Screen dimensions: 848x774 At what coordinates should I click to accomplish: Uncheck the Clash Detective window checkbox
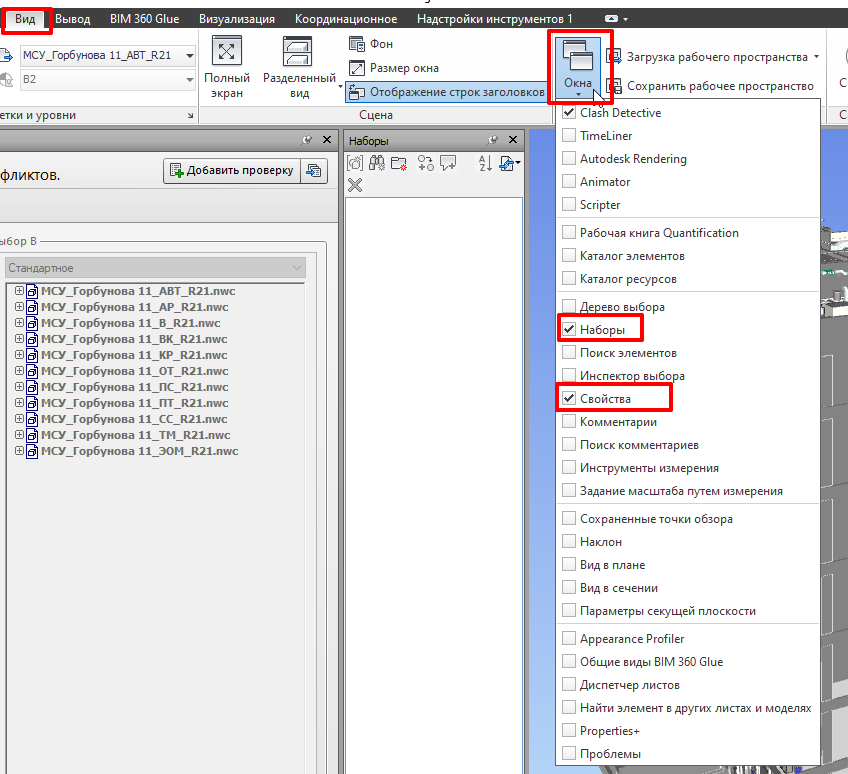click(x=569, y=113)
